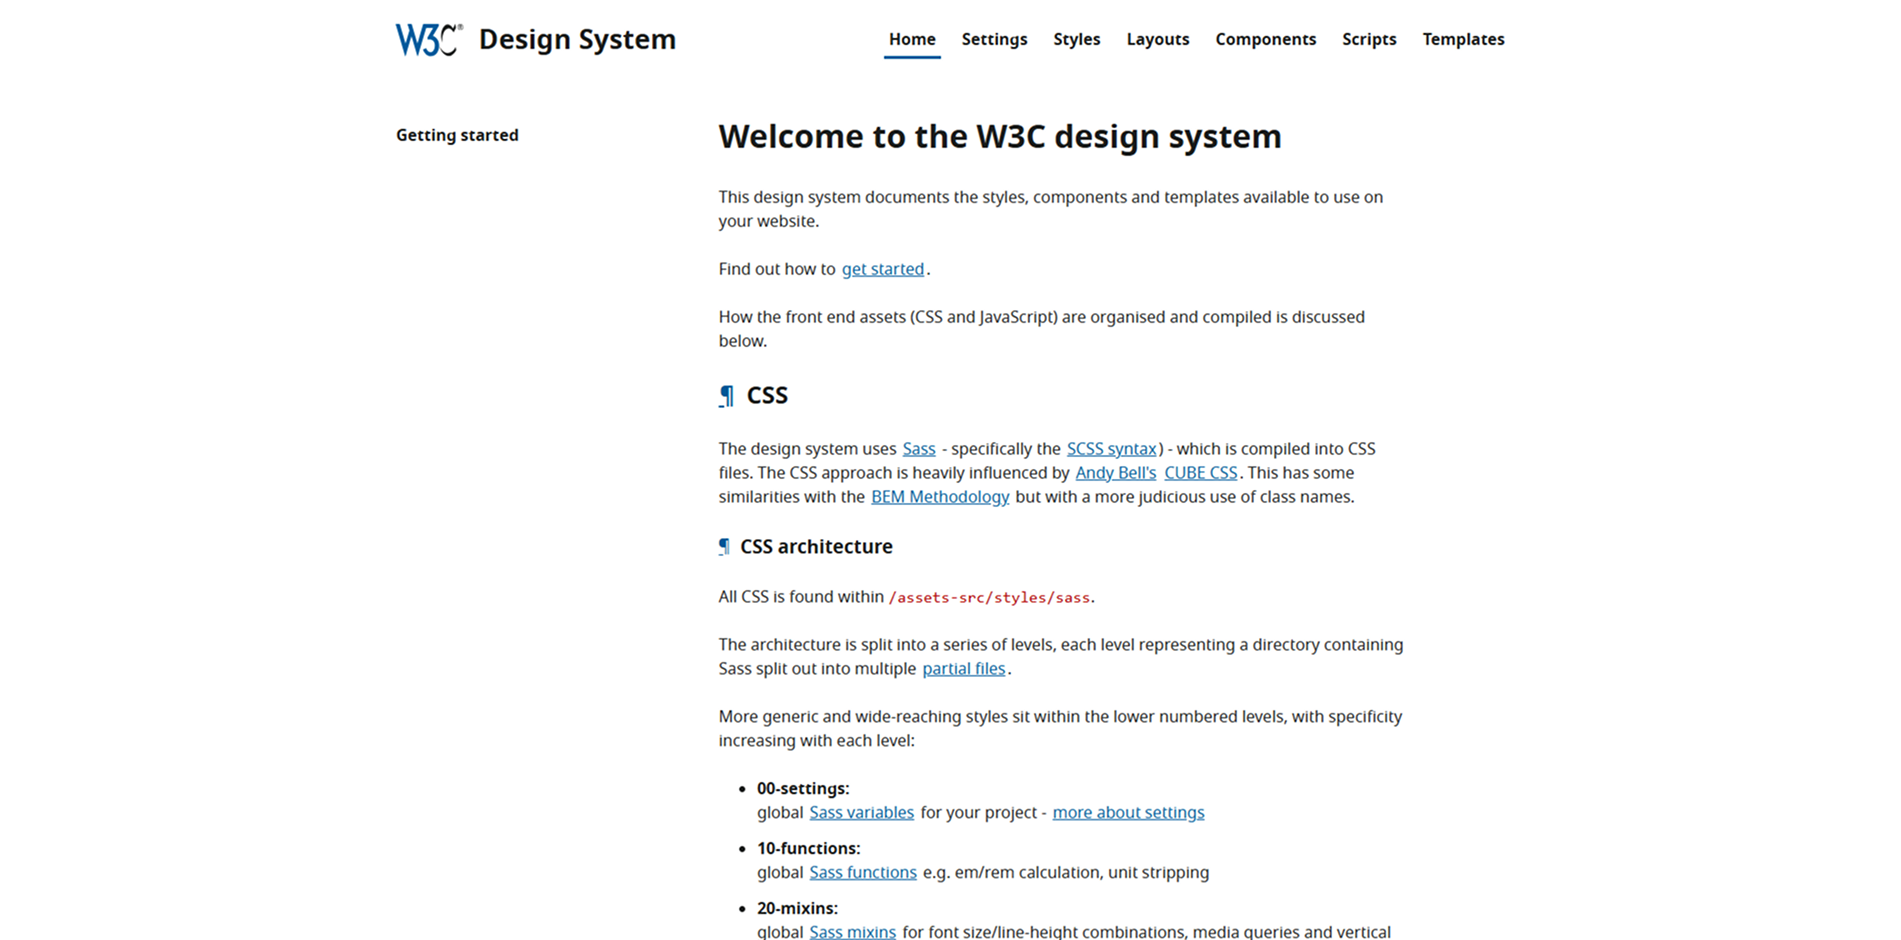Click the 'CSS architecture' heading text
Screen dimensions: 1901x940
(x=816, y=547)
